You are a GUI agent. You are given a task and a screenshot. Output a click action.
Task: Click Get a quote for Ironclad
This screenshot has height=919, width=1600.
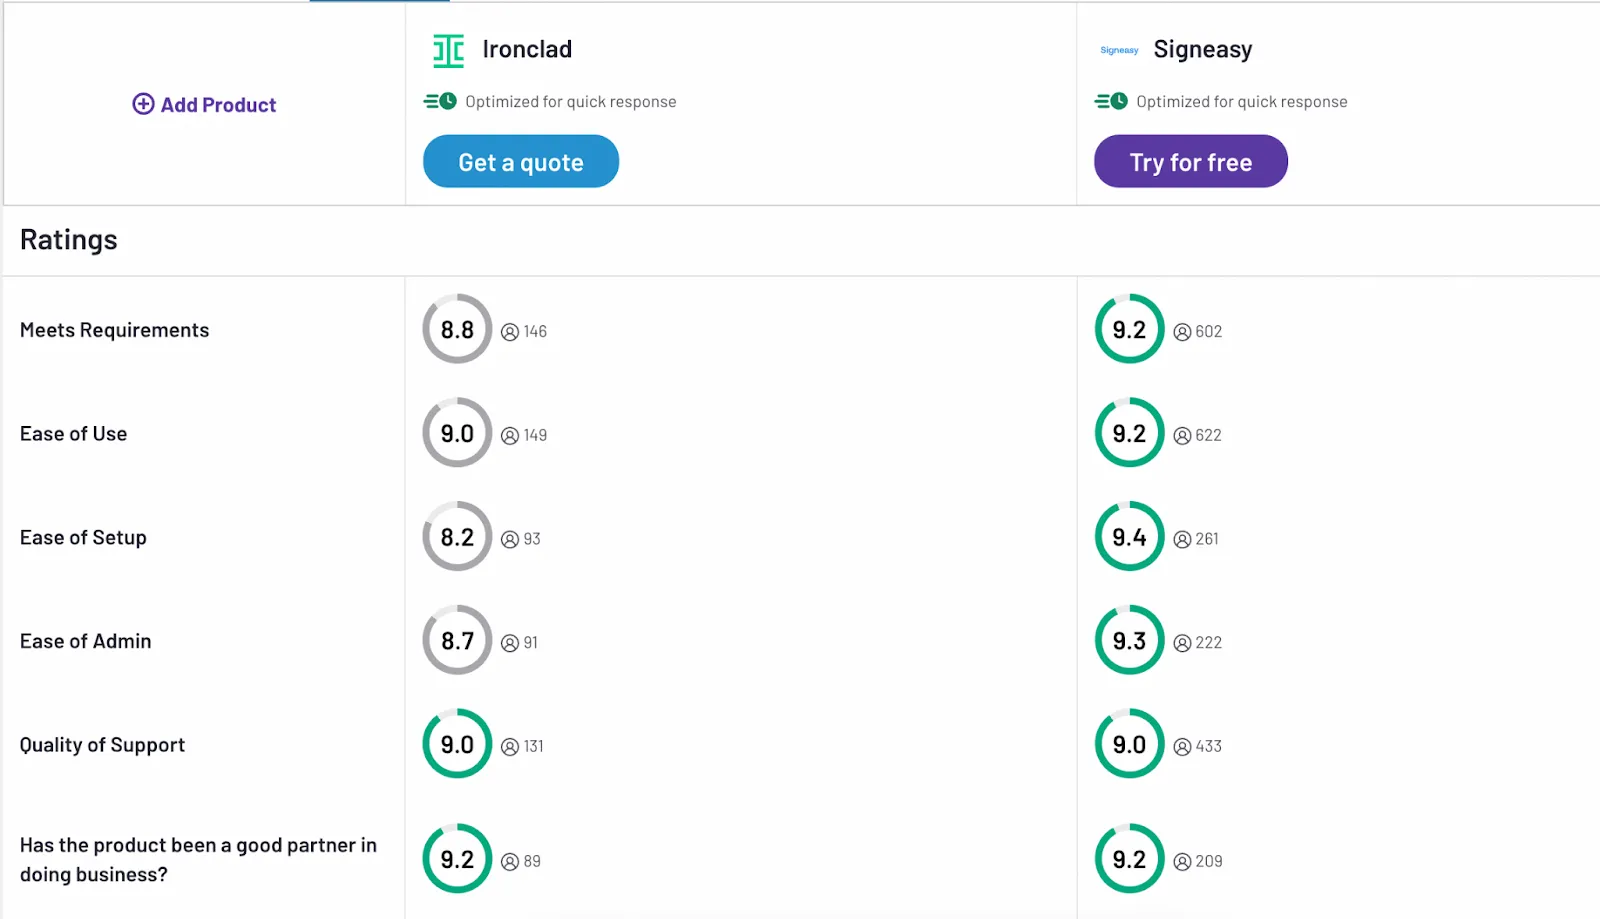[520, 161]
